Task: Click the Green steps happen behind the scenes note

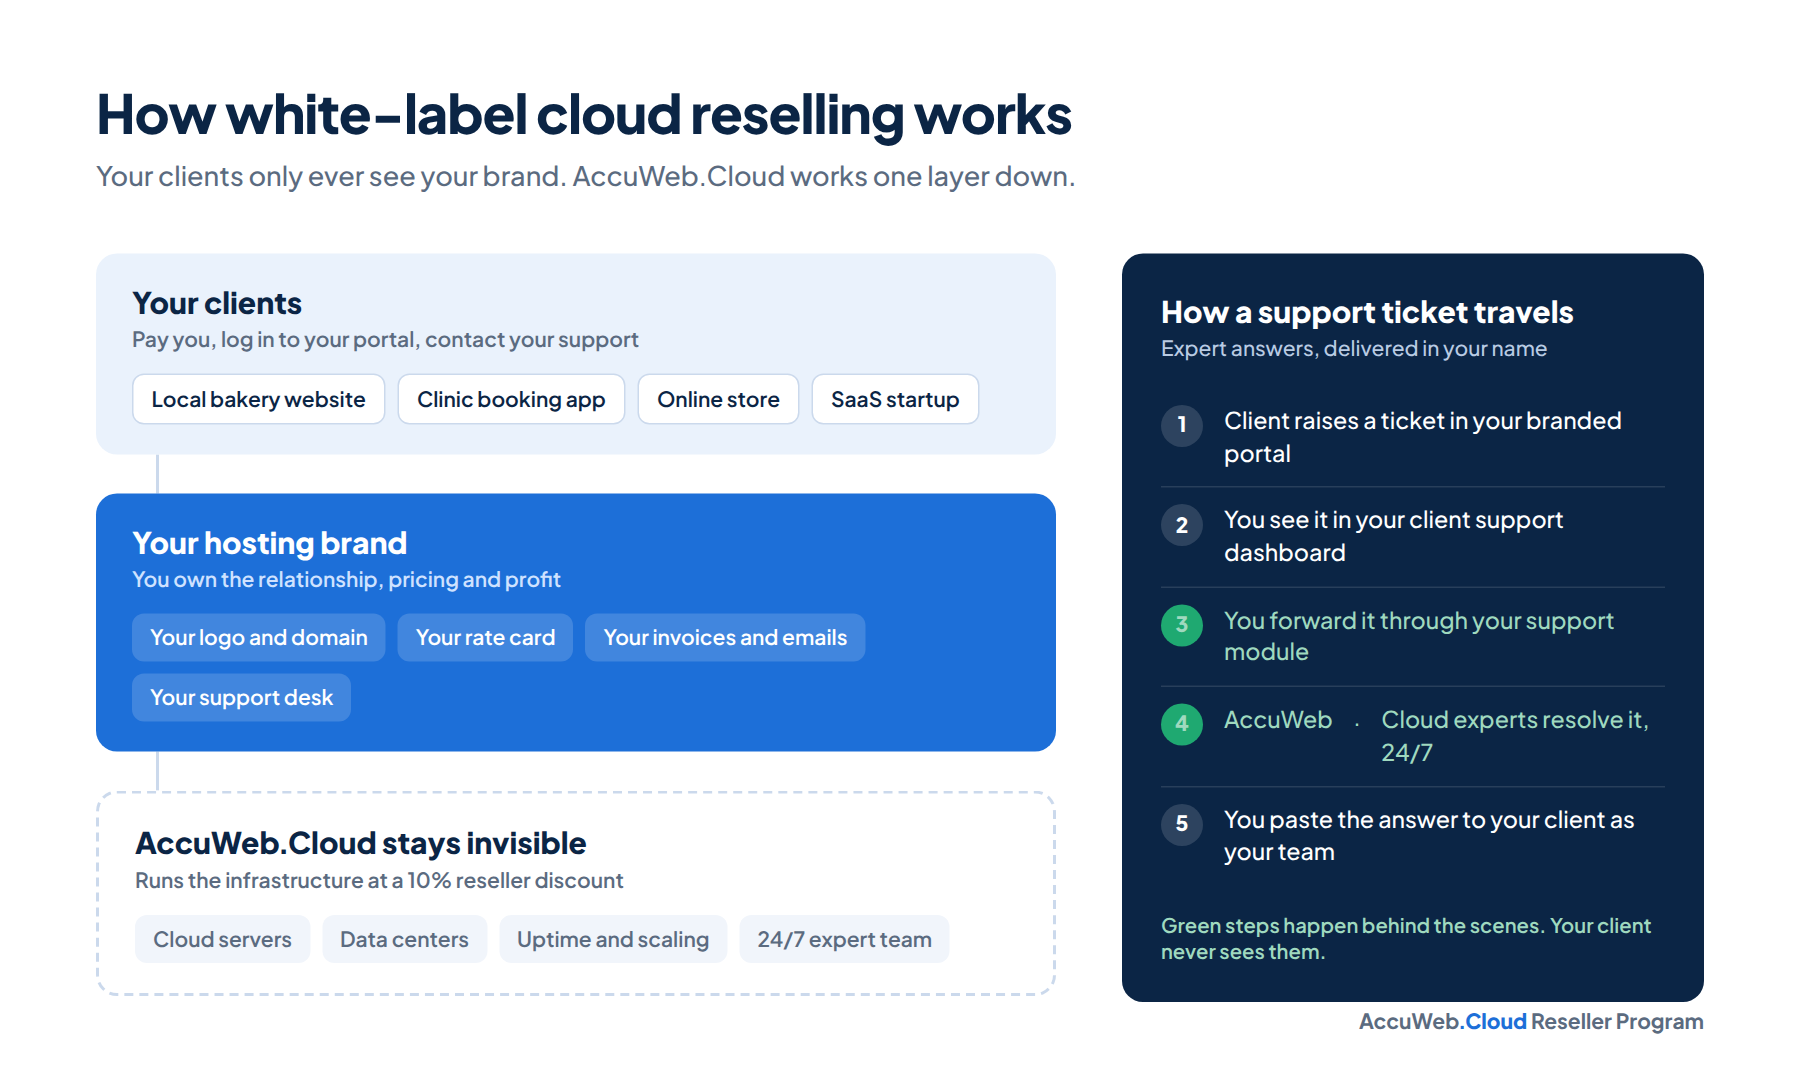Action: point(1406,939)
